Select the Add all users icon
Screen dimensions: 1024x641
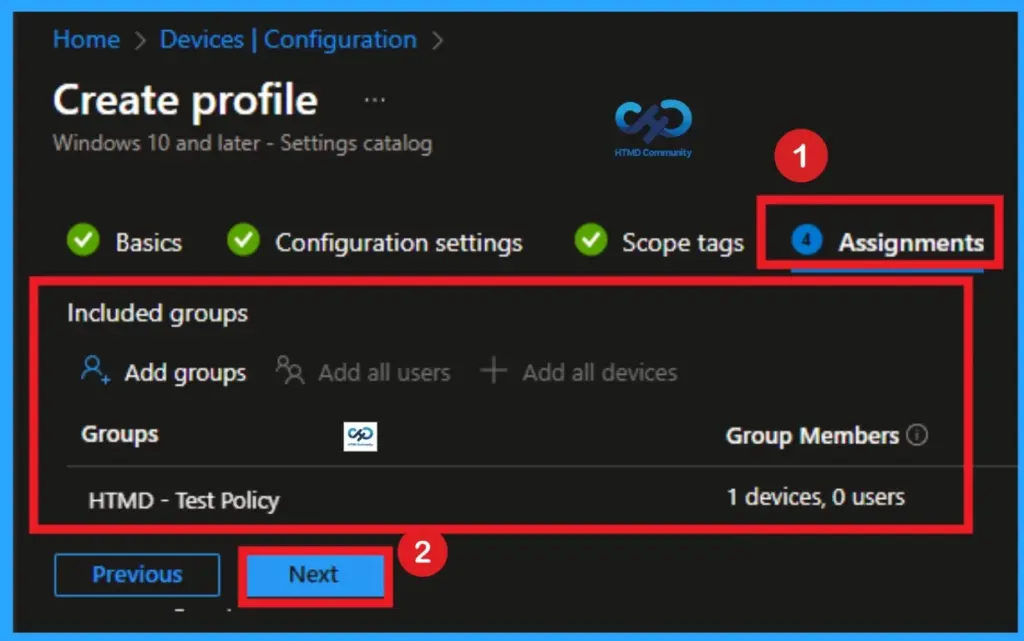point(289,371)
